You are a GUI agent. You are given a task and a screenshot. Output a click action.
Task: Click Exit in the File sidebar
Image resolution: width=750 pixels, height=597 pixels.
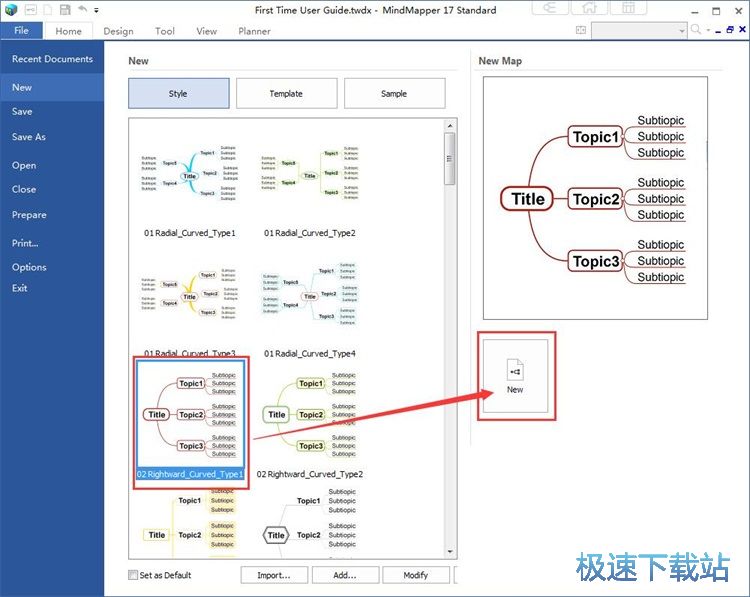pos(52,288)
